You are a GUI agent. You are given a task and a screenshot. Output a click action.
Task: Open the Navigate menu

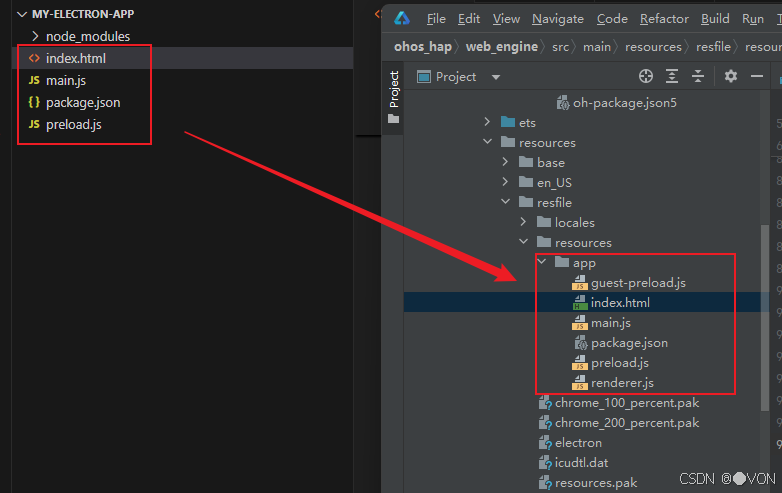tap(558, 19)
